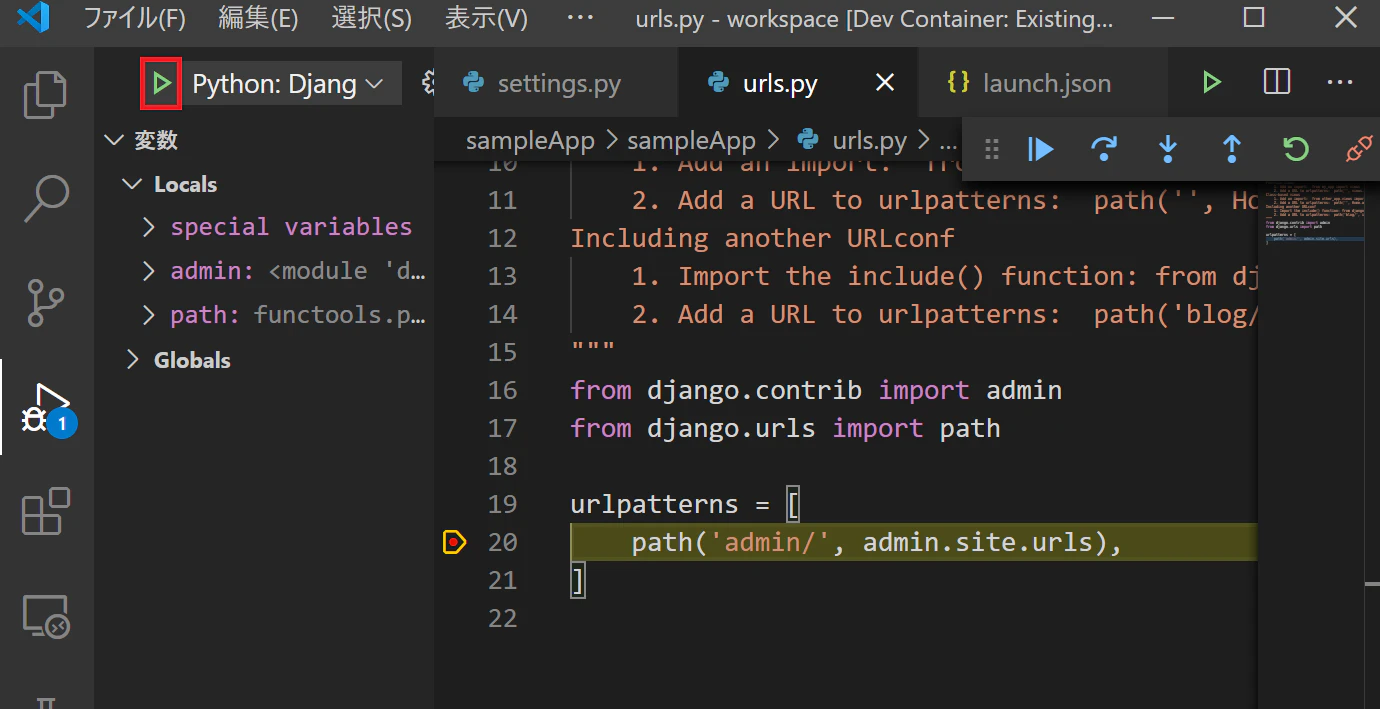Open the Explorer view in activity bar
Viewport: 1380px width, 709px height.
point(46,94)
